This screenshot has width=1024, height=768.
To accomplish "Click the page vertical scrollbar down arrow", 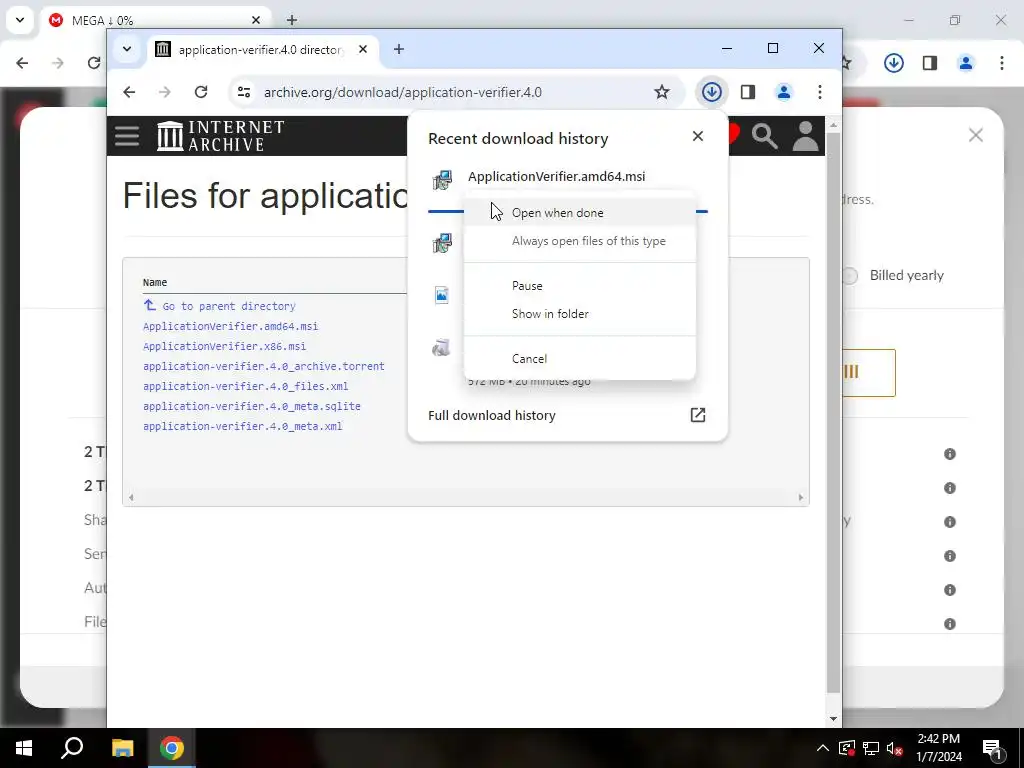I will coord(833,719).
